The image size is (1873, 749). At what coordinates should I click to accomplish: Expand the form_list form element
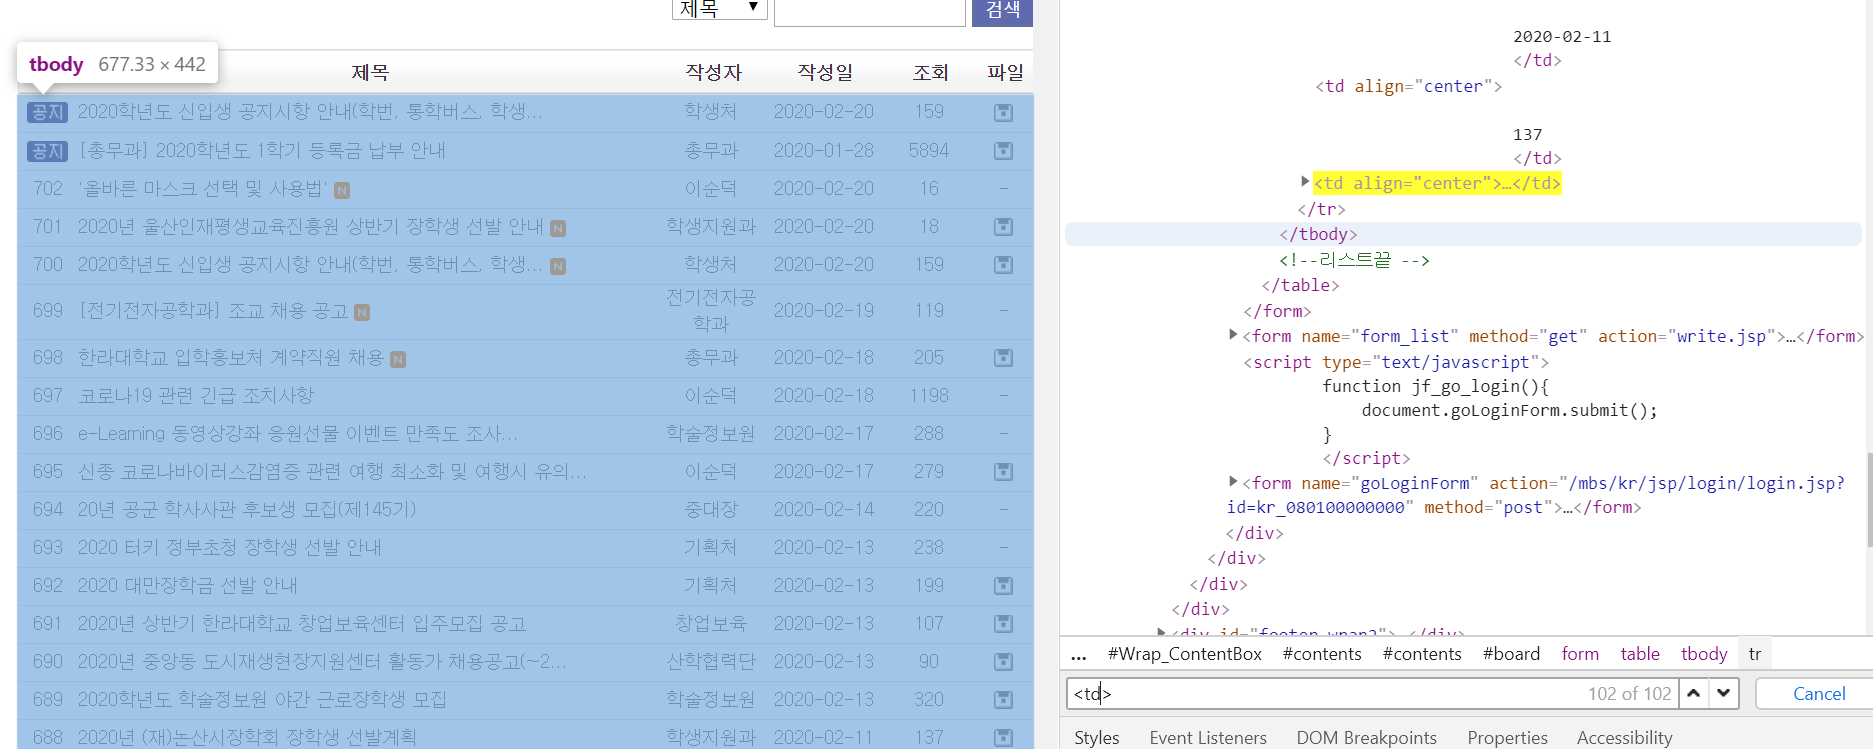point(1233,335)
